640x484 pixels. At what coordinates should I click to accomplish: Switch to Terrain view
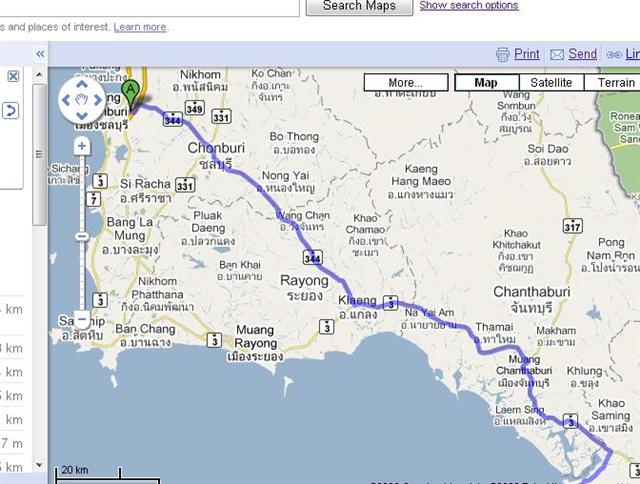612,82
